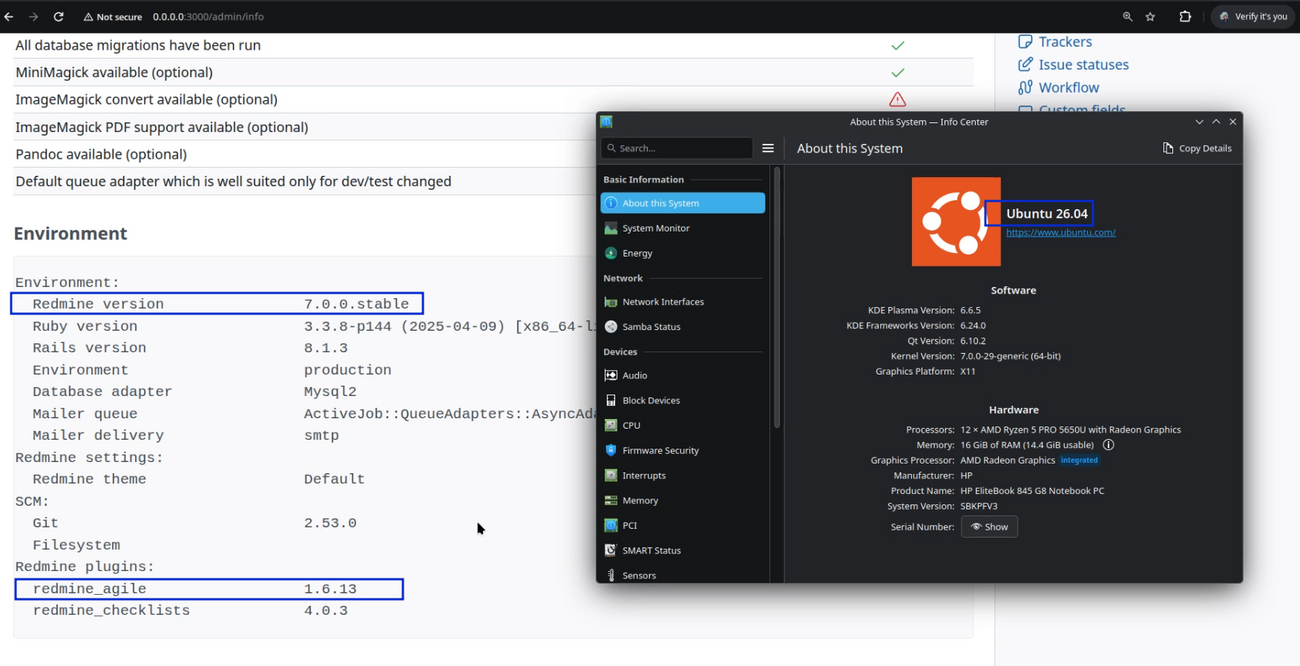Open the ubuntu.com link
1300x666 pixels.
point(1060,232)
